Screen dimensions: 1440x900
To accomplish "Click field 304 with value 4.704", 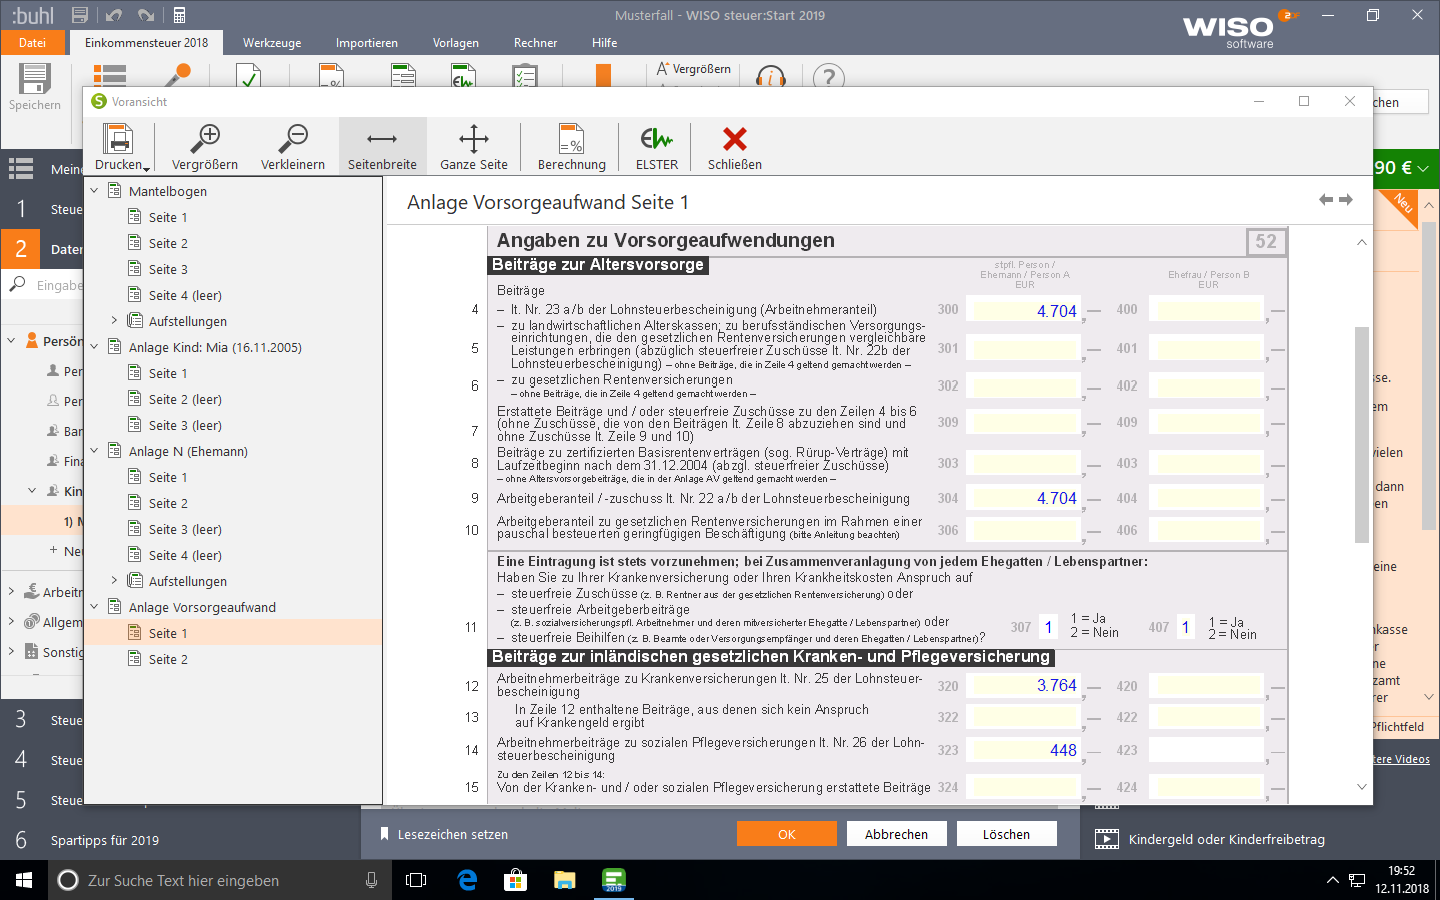I will pyautogui.click(x=1026, y=498).
